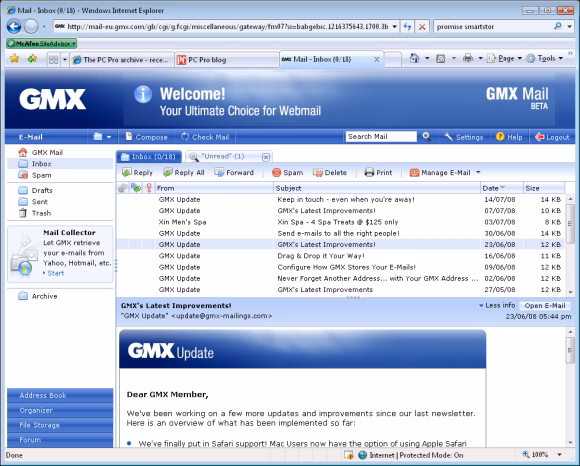580x466 pixels.
Task: Click Check Mail button
Action: [x=205, y=137]
